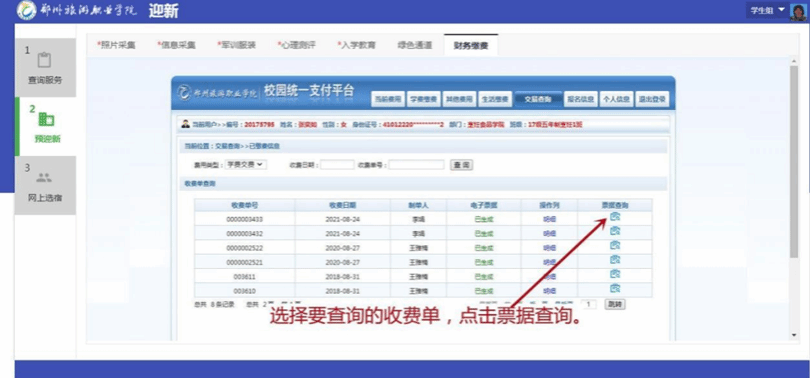Click the 查询 search button
Image resolution: width=810 pixels, height=378 pixels.
tap(461, 165)
